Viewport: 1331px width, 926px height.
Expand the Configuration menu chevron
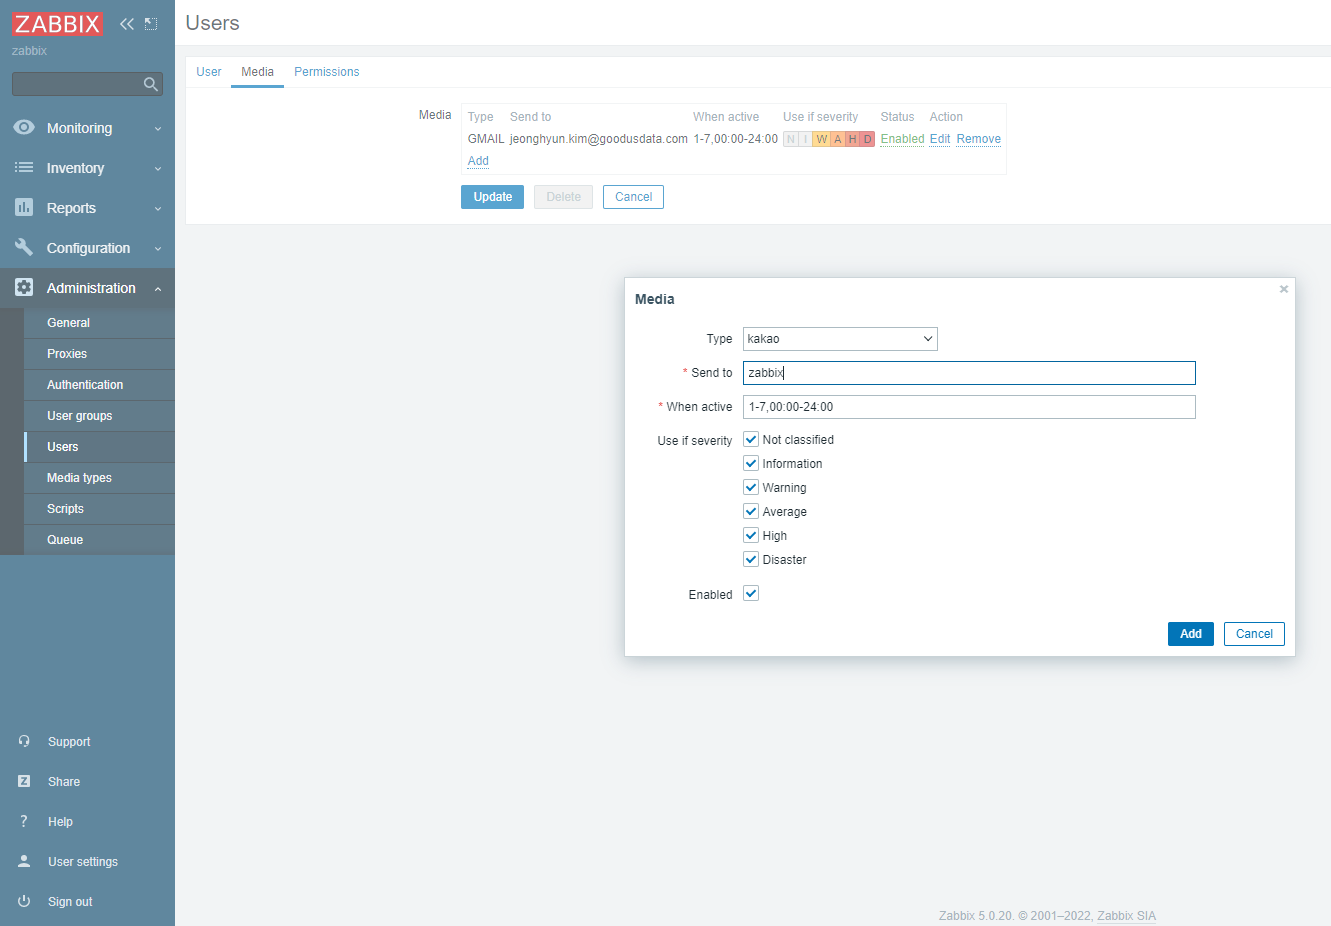(158, 249)
